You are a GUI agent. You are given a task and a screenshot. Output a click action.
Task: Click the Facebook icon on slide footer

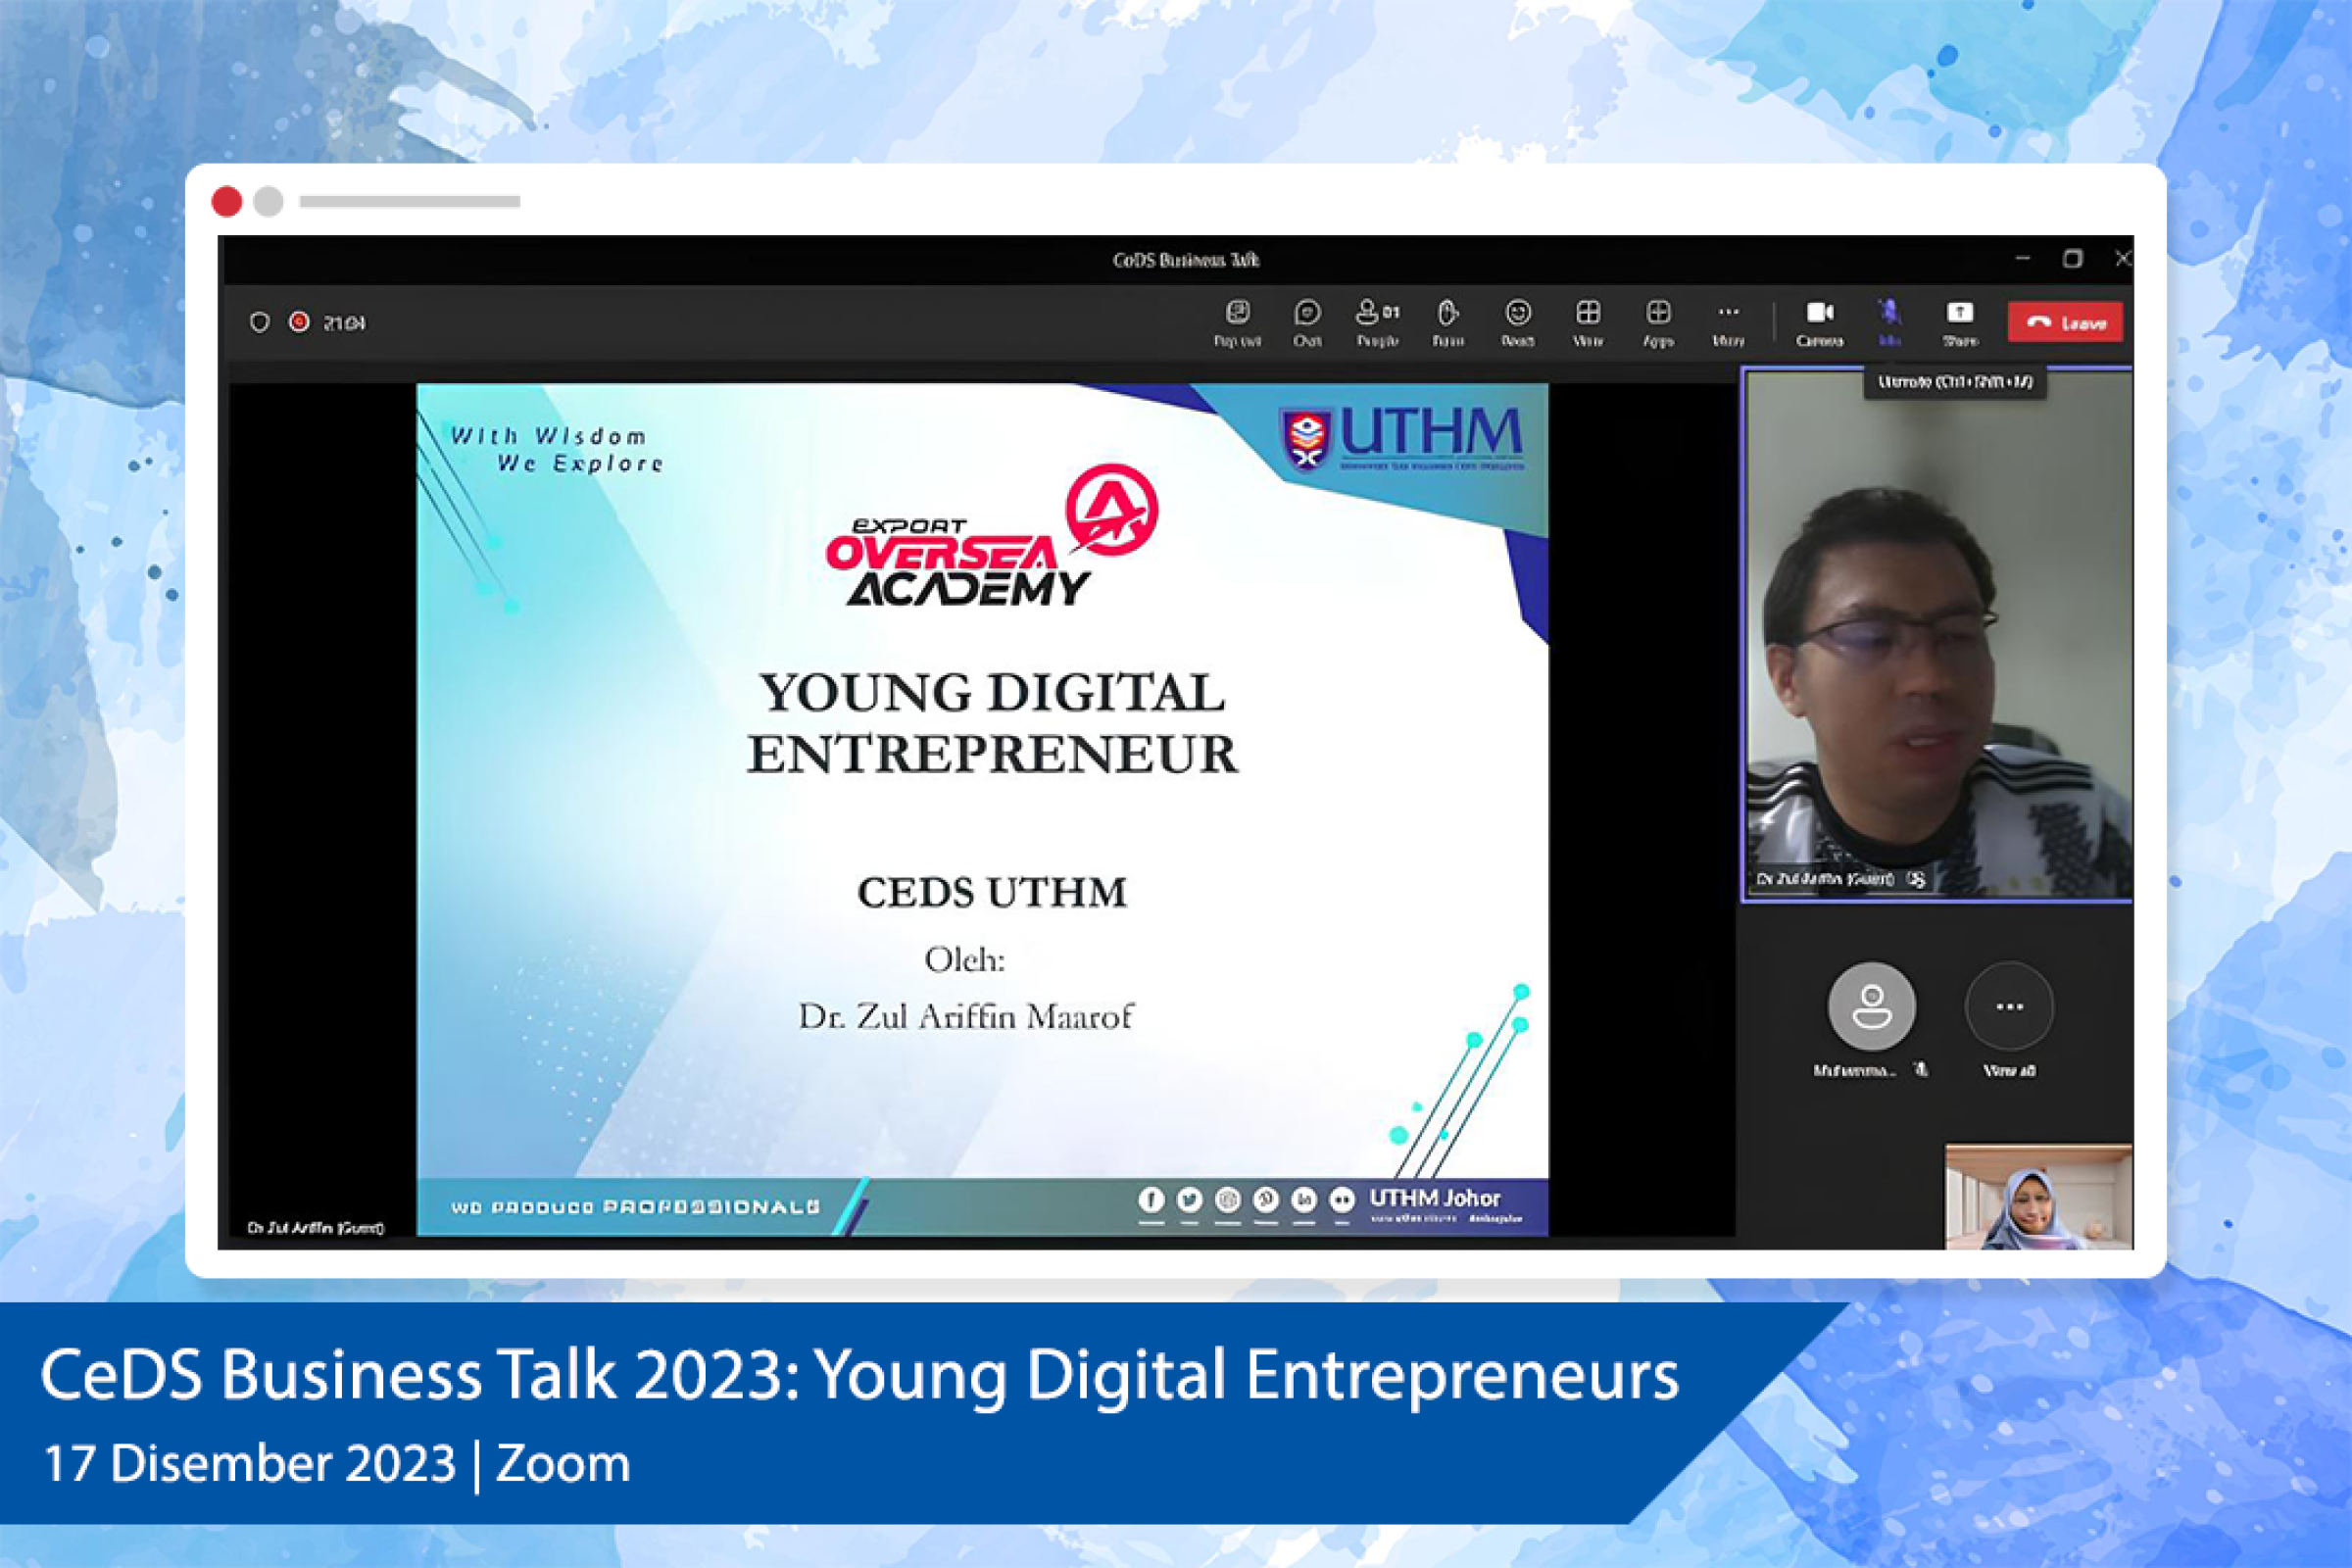click(x=1151, y=1199)
